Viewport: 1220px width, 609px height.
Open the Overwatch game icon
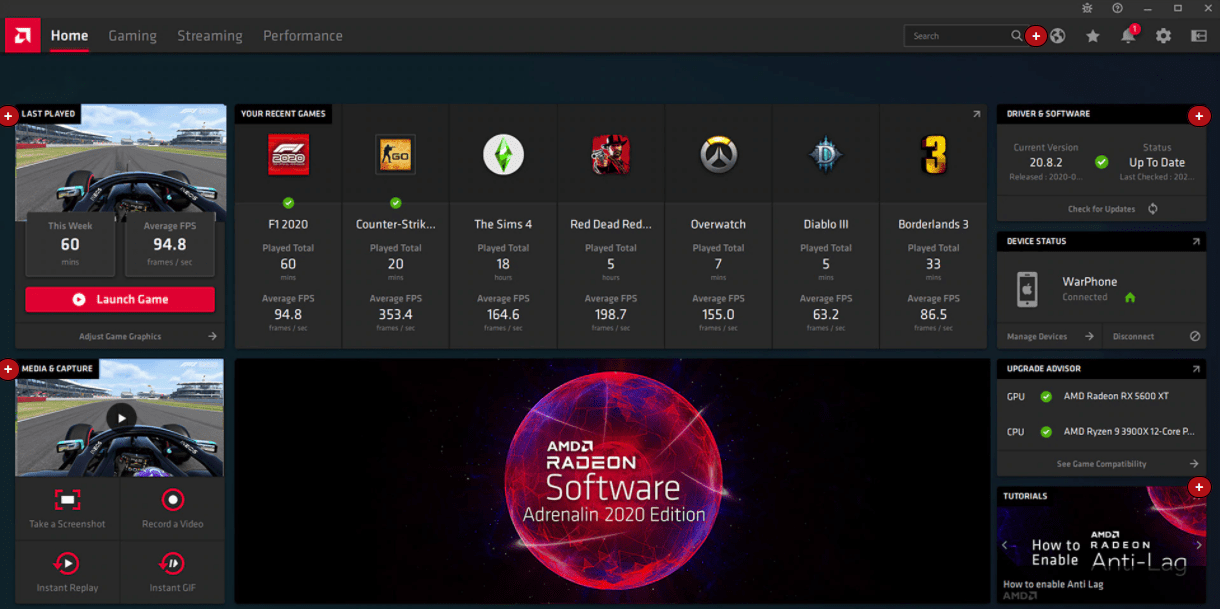(x=718, y=155)
